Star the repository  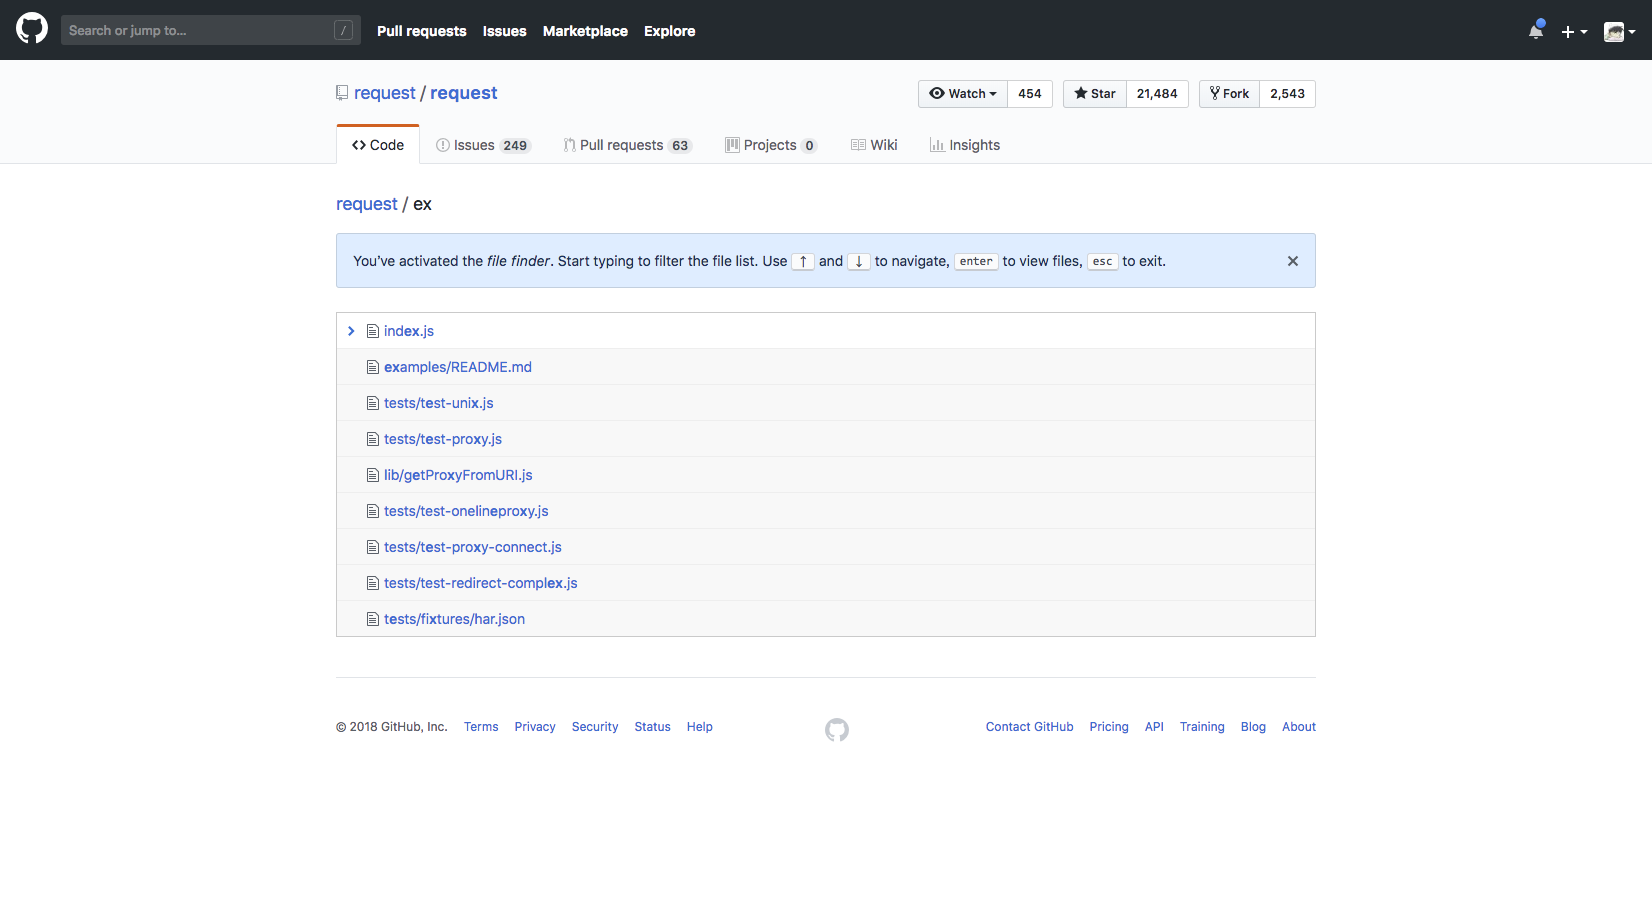click(x=1095, y=94)
